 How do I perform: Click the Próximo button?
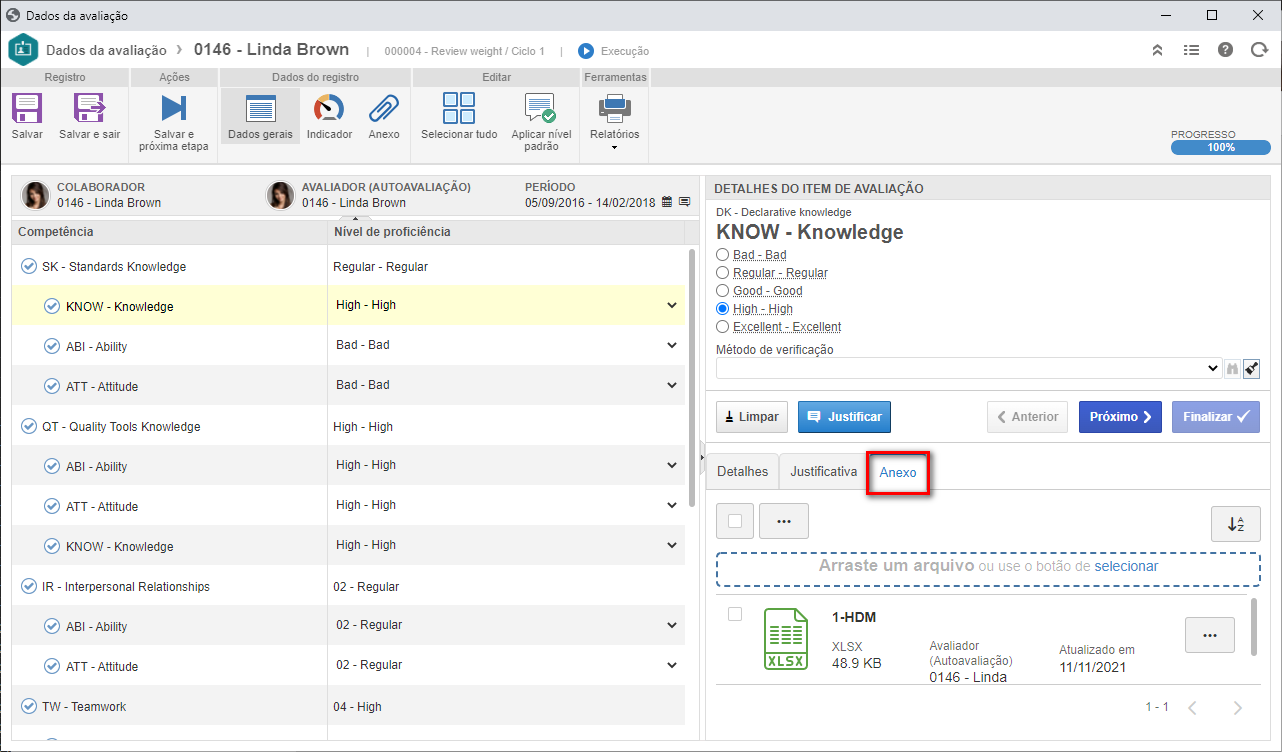pos(1120,417)
